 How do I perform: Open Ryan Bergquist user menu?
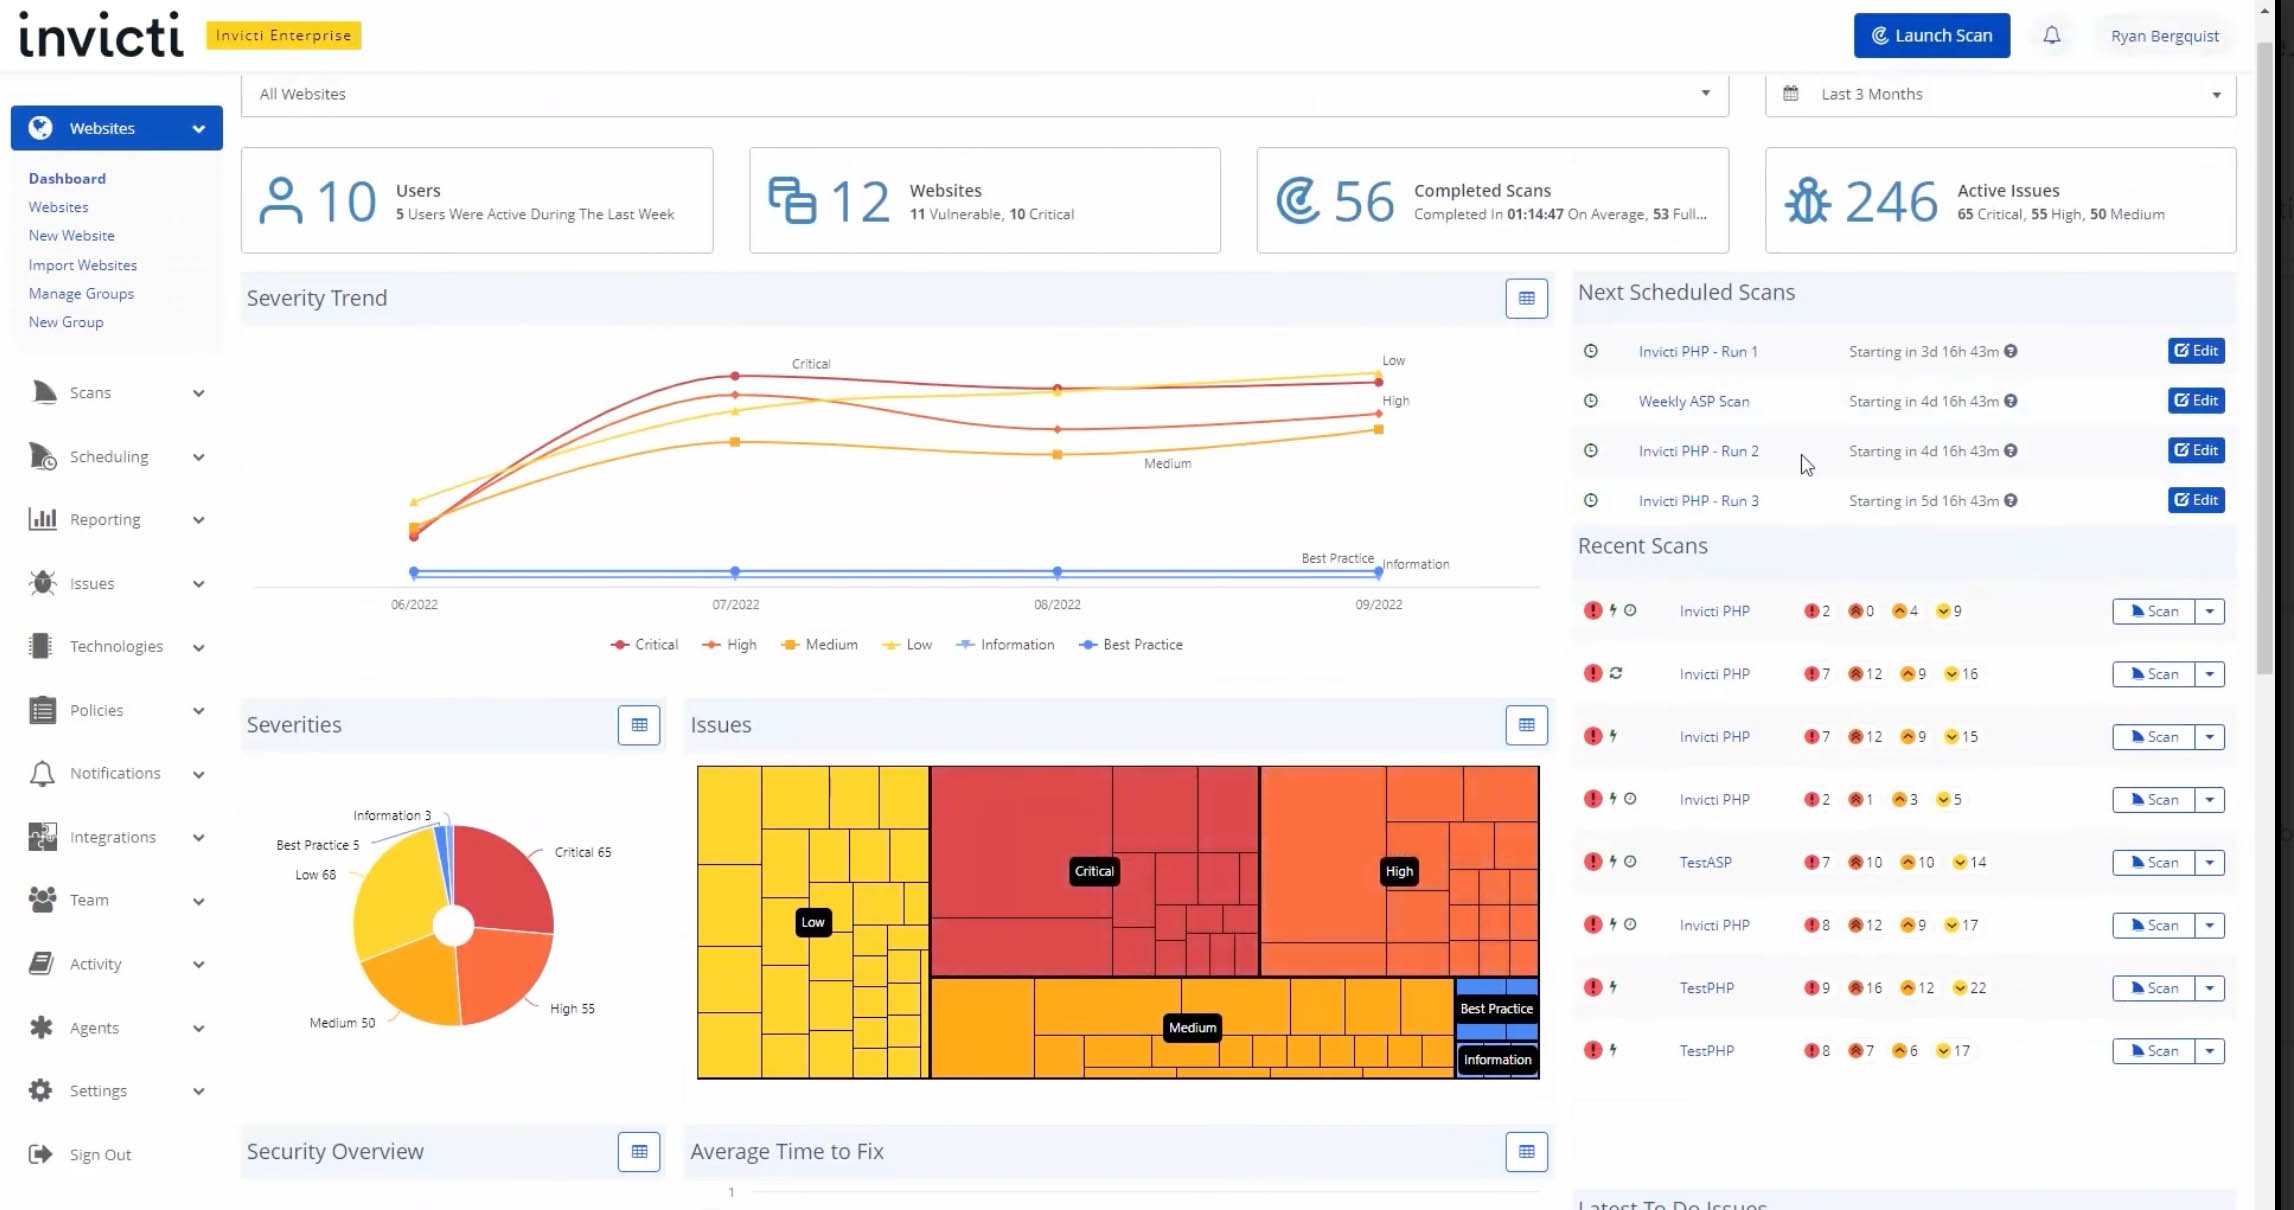pyautogui.click(x=2164, y=36)
